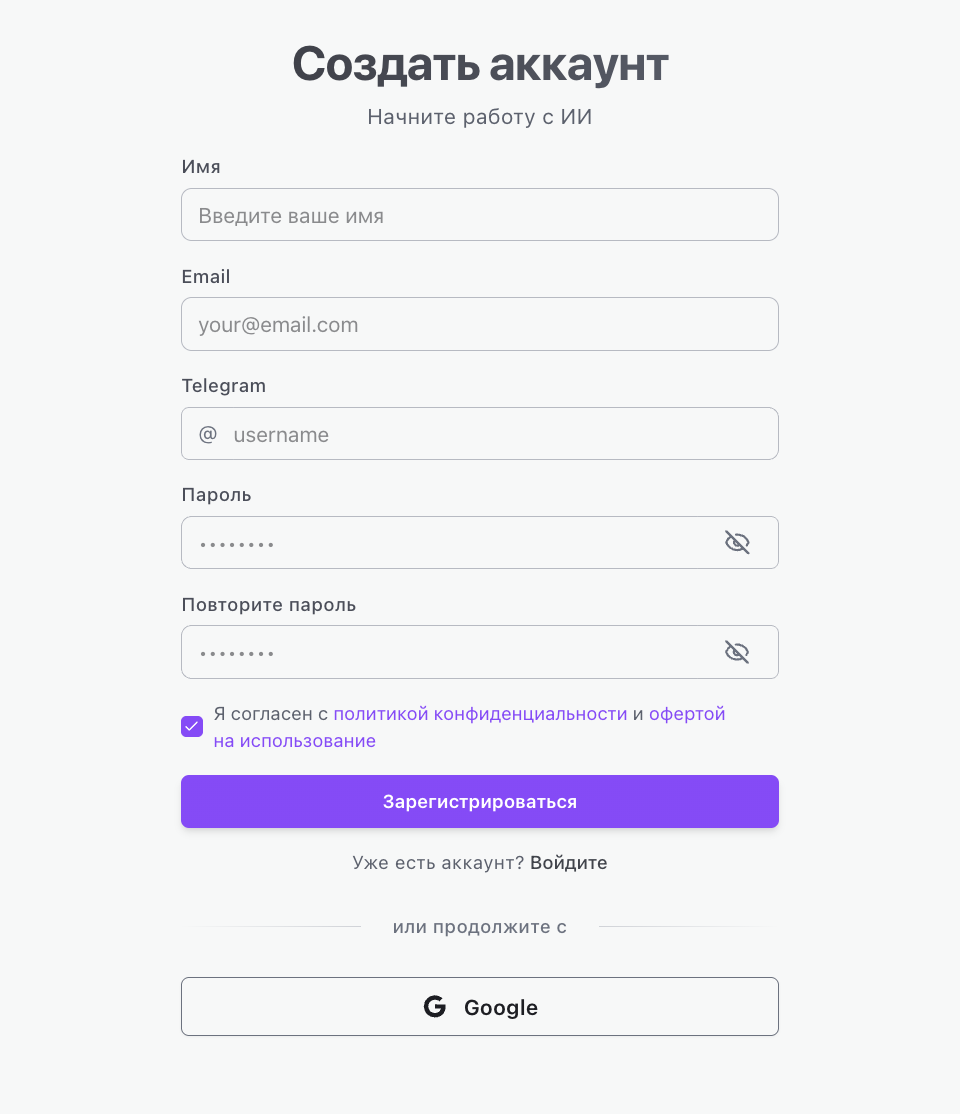Click the Имя field label
960x1114 pixels.
(x=201, y=167)
